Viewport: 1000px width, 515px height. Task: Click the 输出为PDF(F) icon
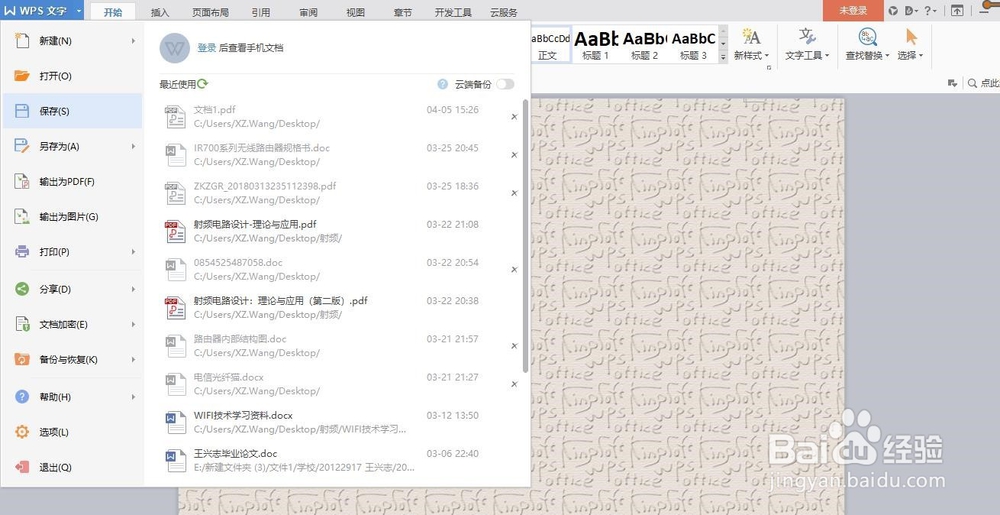coord(22,182)
